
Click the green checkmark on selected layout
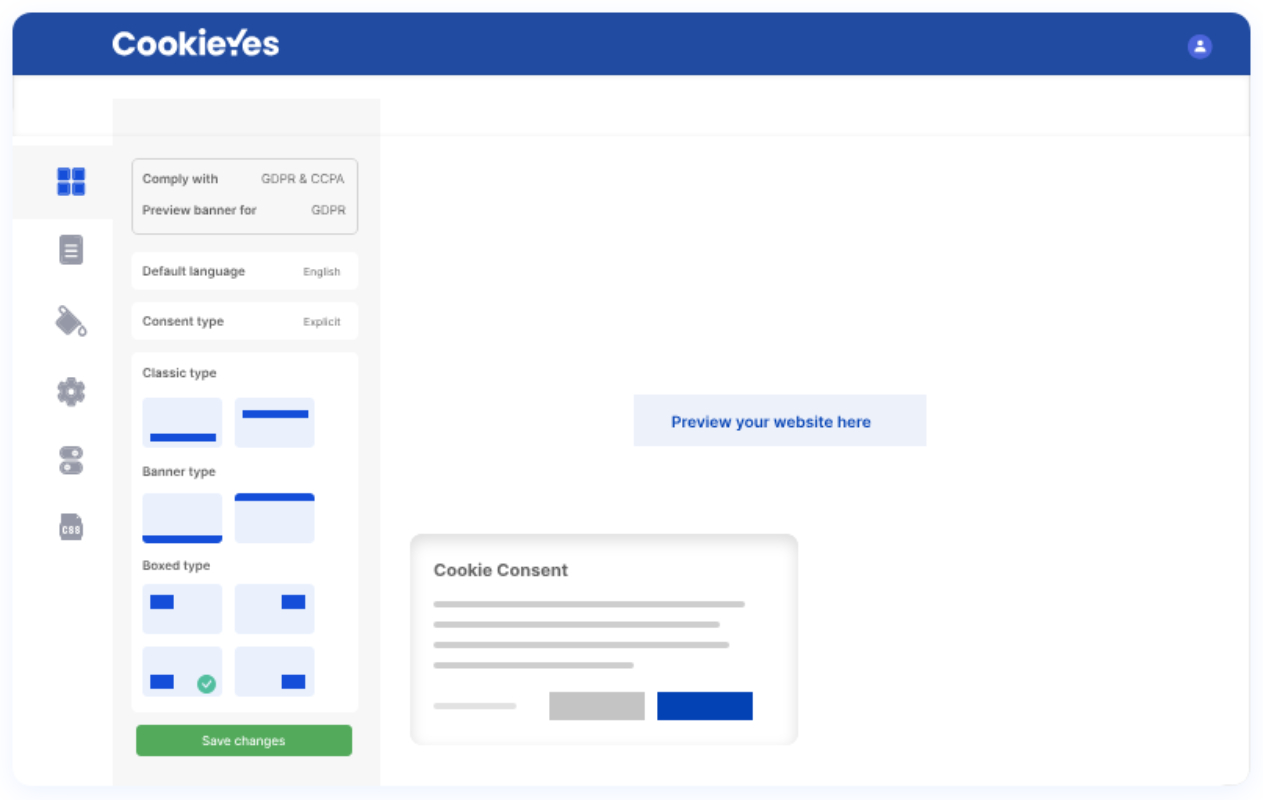point(206,684)
